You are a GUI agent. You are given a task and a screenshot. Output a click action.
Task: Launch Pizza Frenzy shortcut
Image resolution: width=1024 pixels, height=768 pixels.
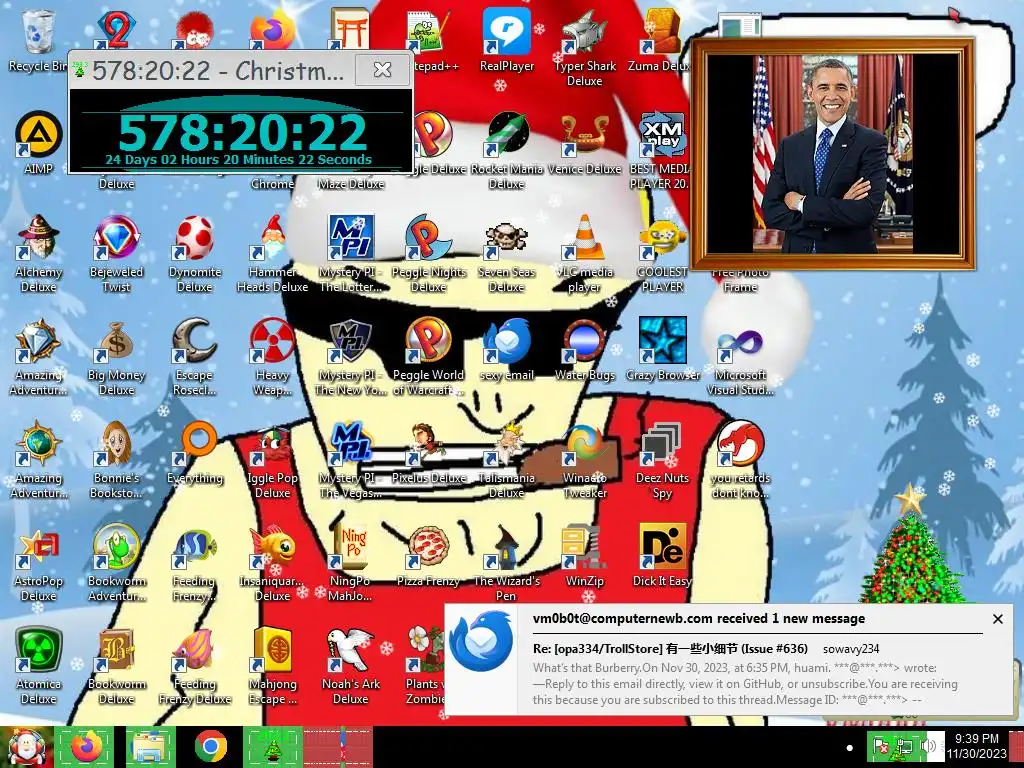428,547
